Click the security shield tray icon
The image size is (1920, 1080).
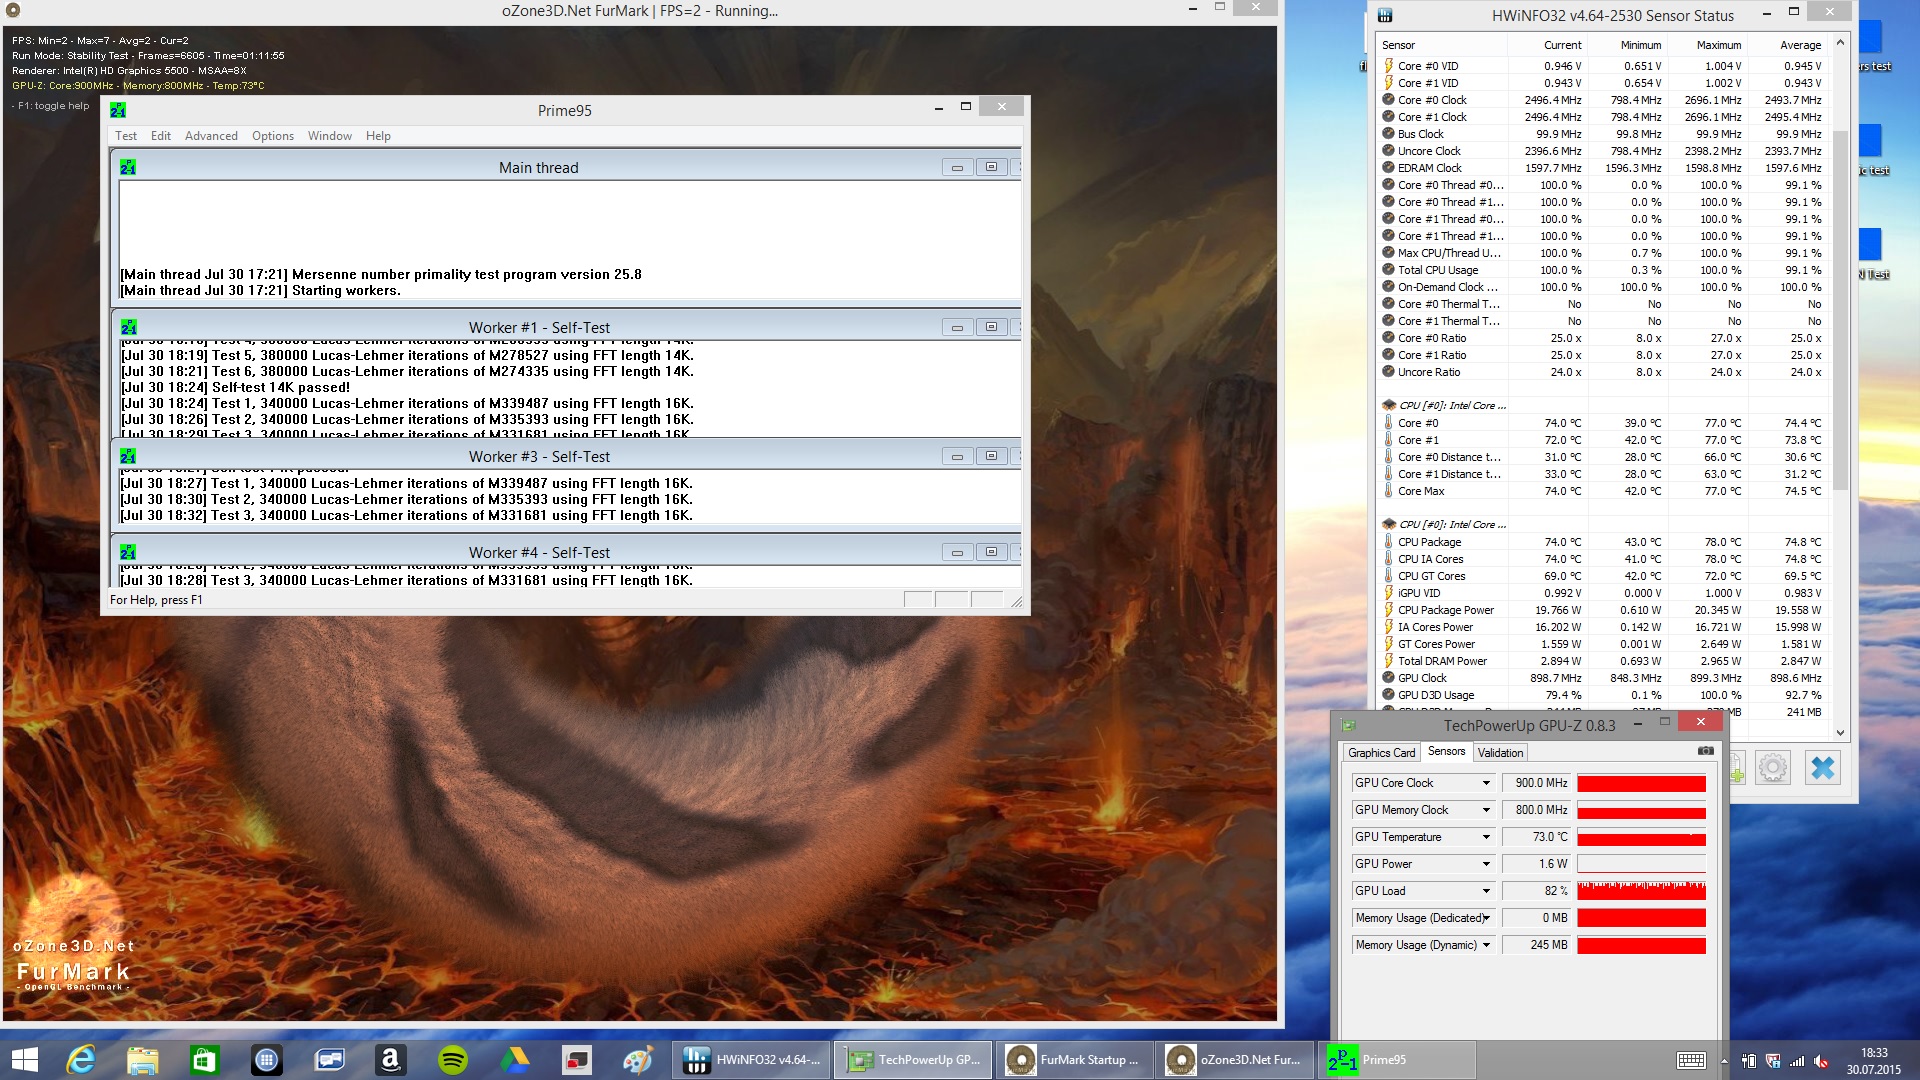(x=1773, y=1061)
